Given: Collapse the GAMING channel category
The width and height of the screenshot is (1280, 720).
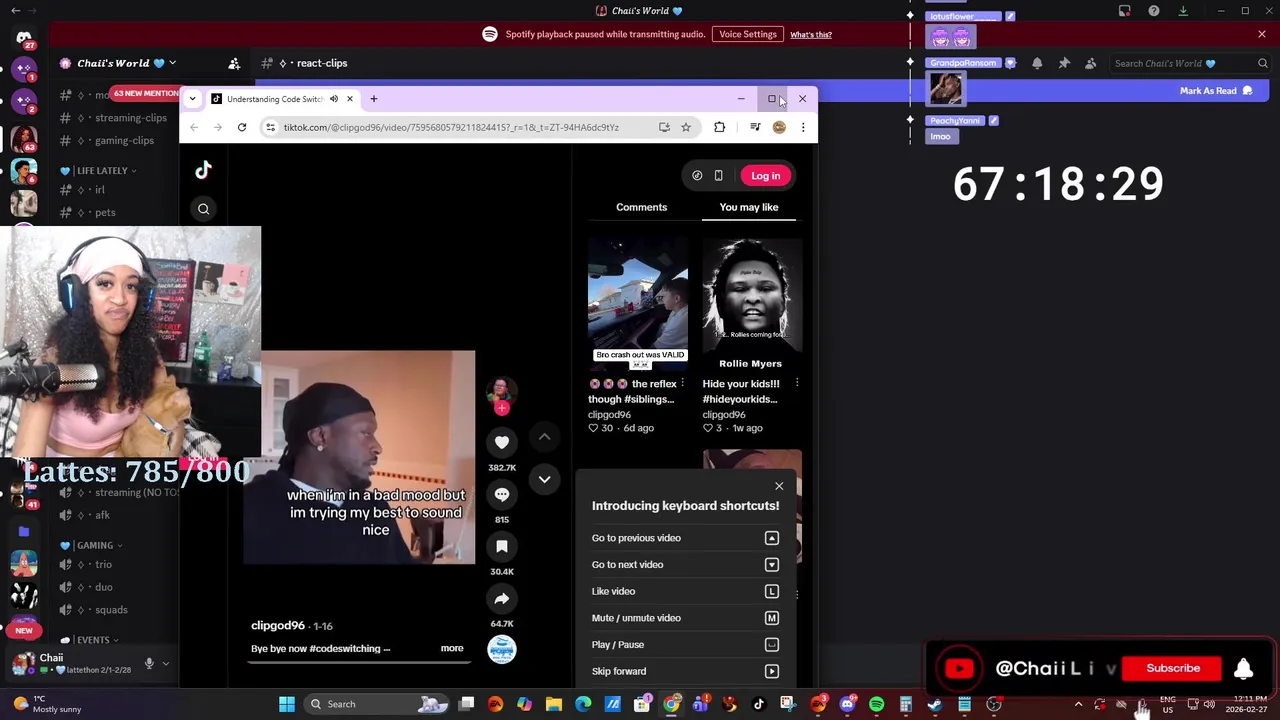Looking at the screenshot, I should click(91, 546).
